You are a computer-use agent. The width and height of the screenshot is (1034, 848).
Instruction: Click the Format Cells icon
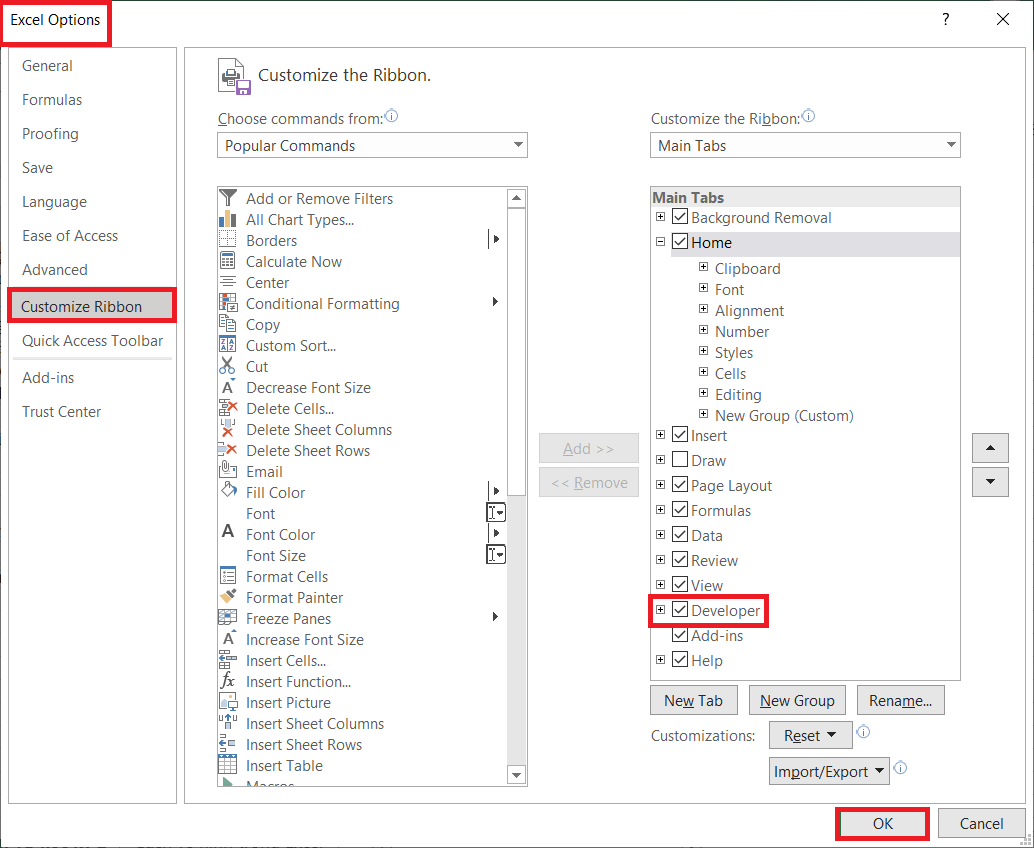(228, 576)
